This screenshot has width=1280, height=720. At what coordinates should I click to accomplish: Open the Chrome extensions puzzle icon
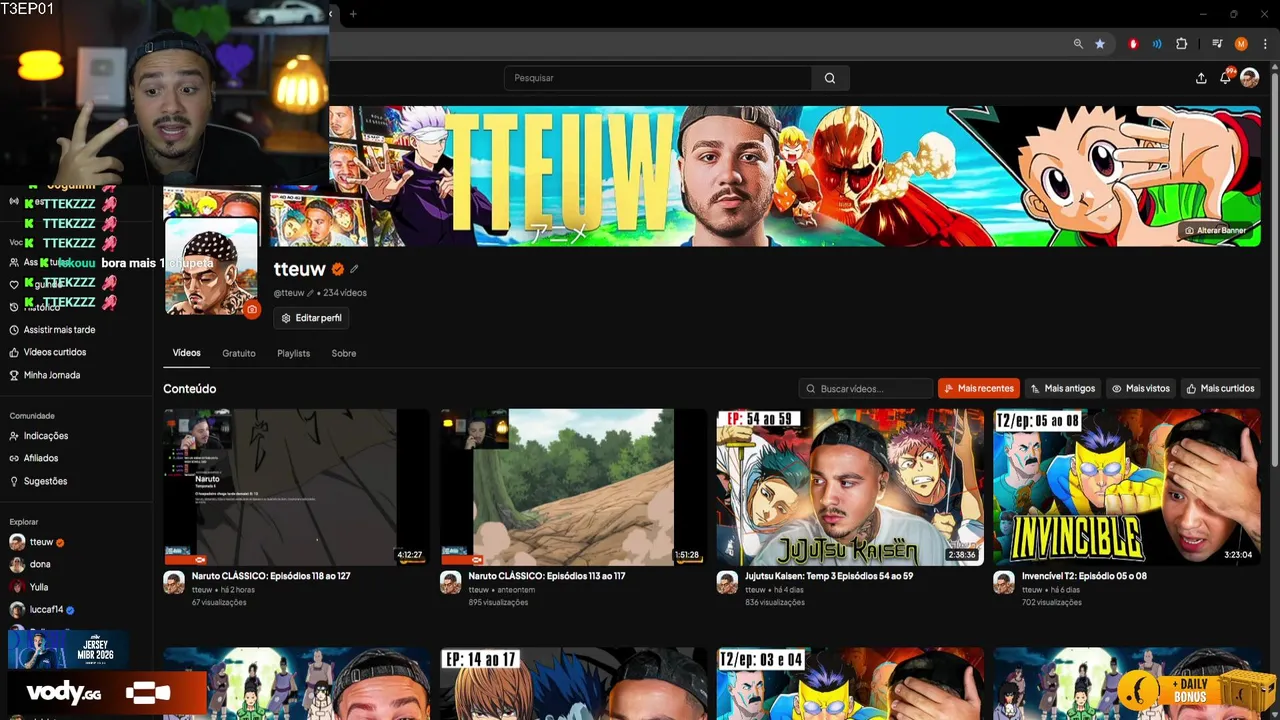[1181, 44]
